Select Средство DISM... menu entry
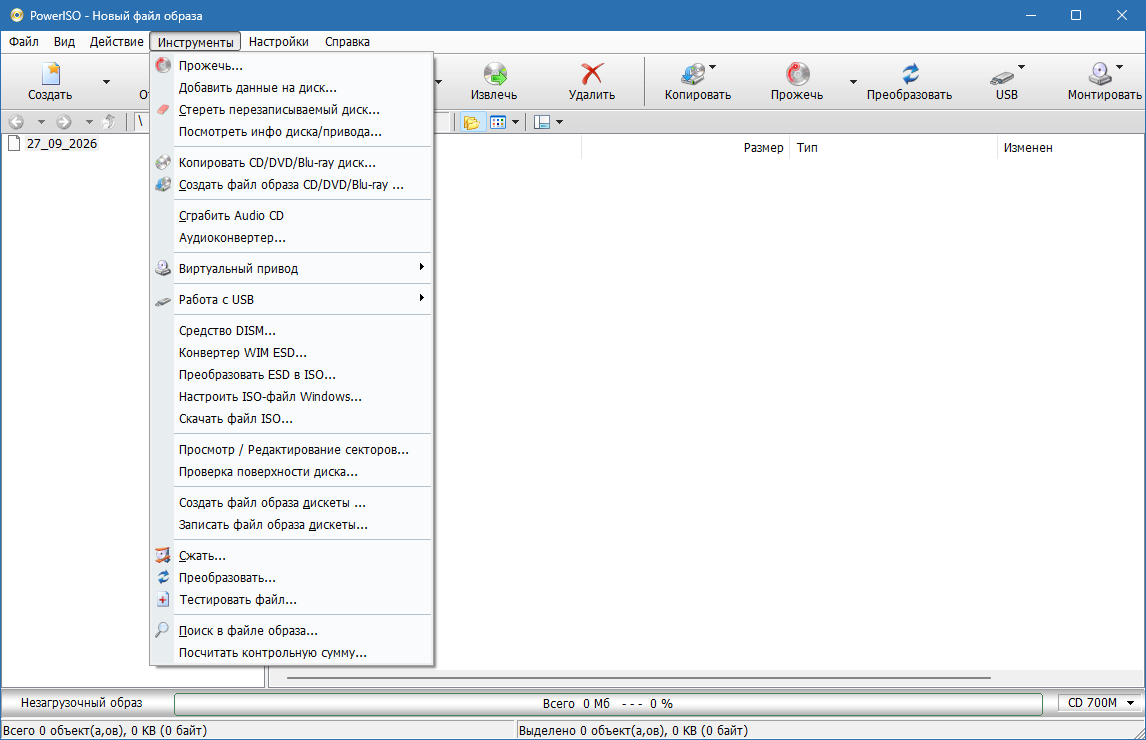This screenshot has width=1146, height=740. tap(292, 331)
